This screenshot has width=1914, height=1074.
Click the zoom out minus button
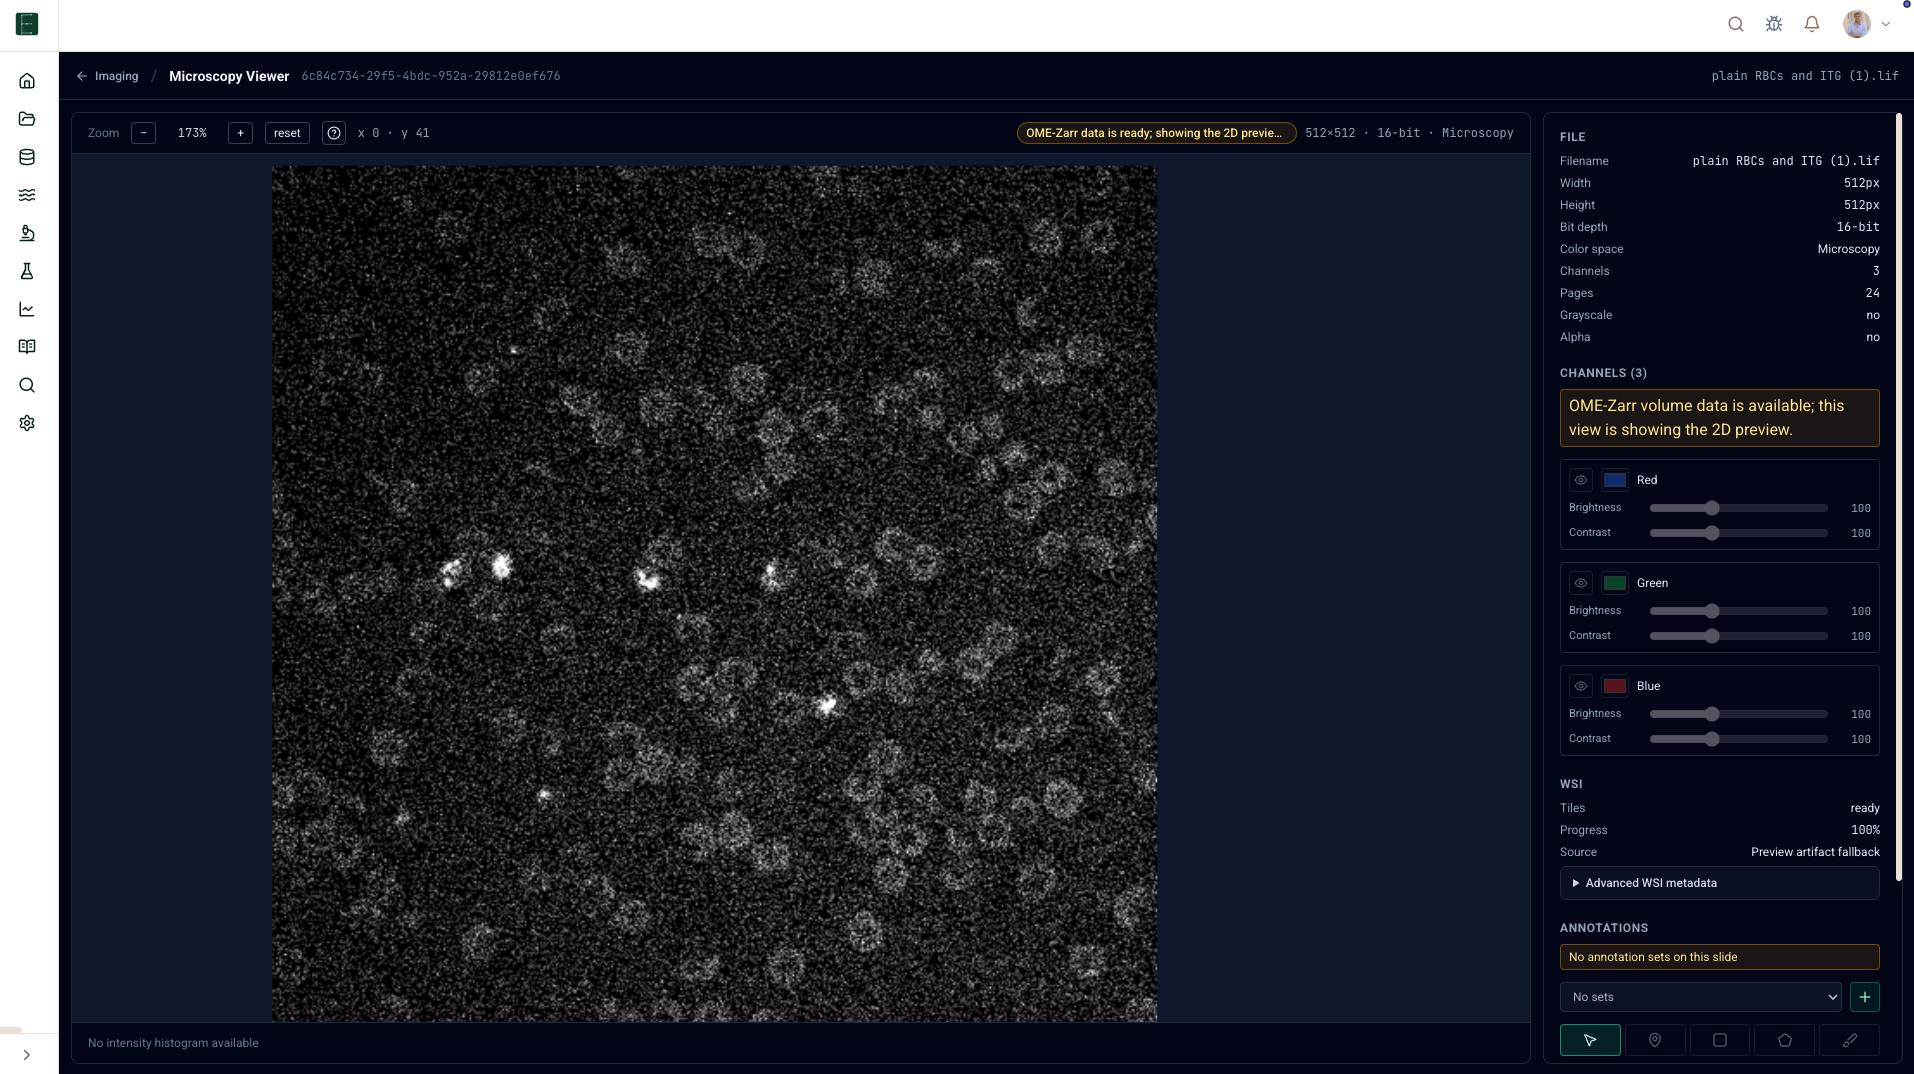[143, 133]
